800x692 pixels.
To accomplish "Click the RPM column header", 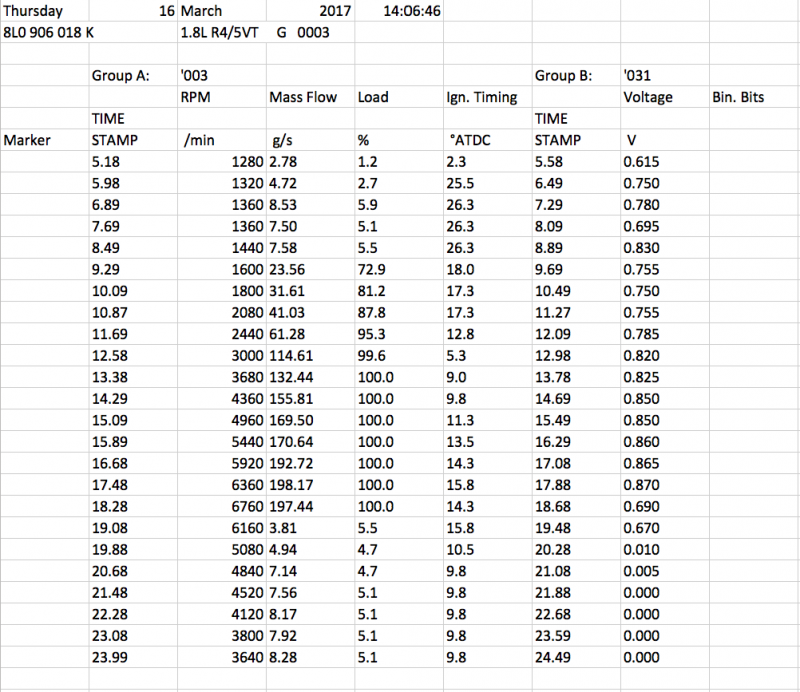I will 196,97.
